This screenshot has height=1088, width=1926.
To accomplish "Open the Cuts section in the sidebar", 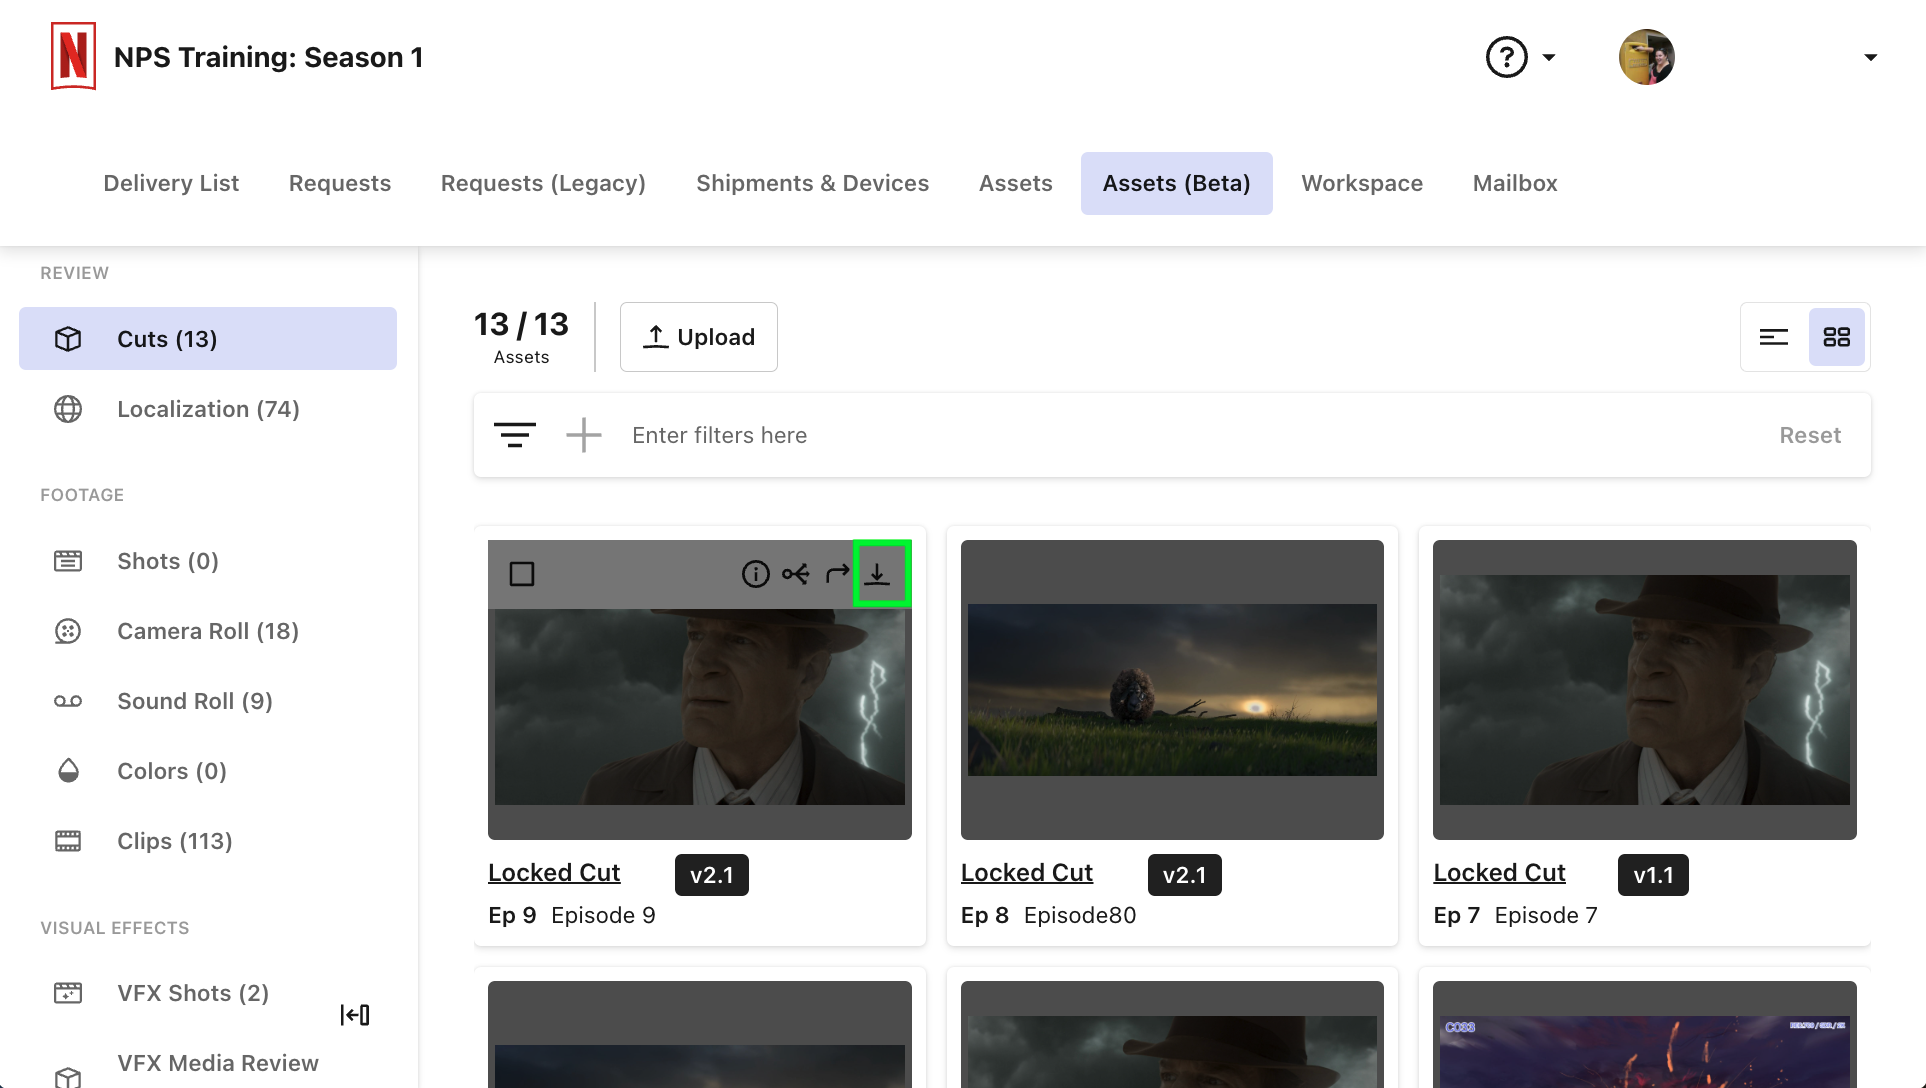I will pos(167,338).
